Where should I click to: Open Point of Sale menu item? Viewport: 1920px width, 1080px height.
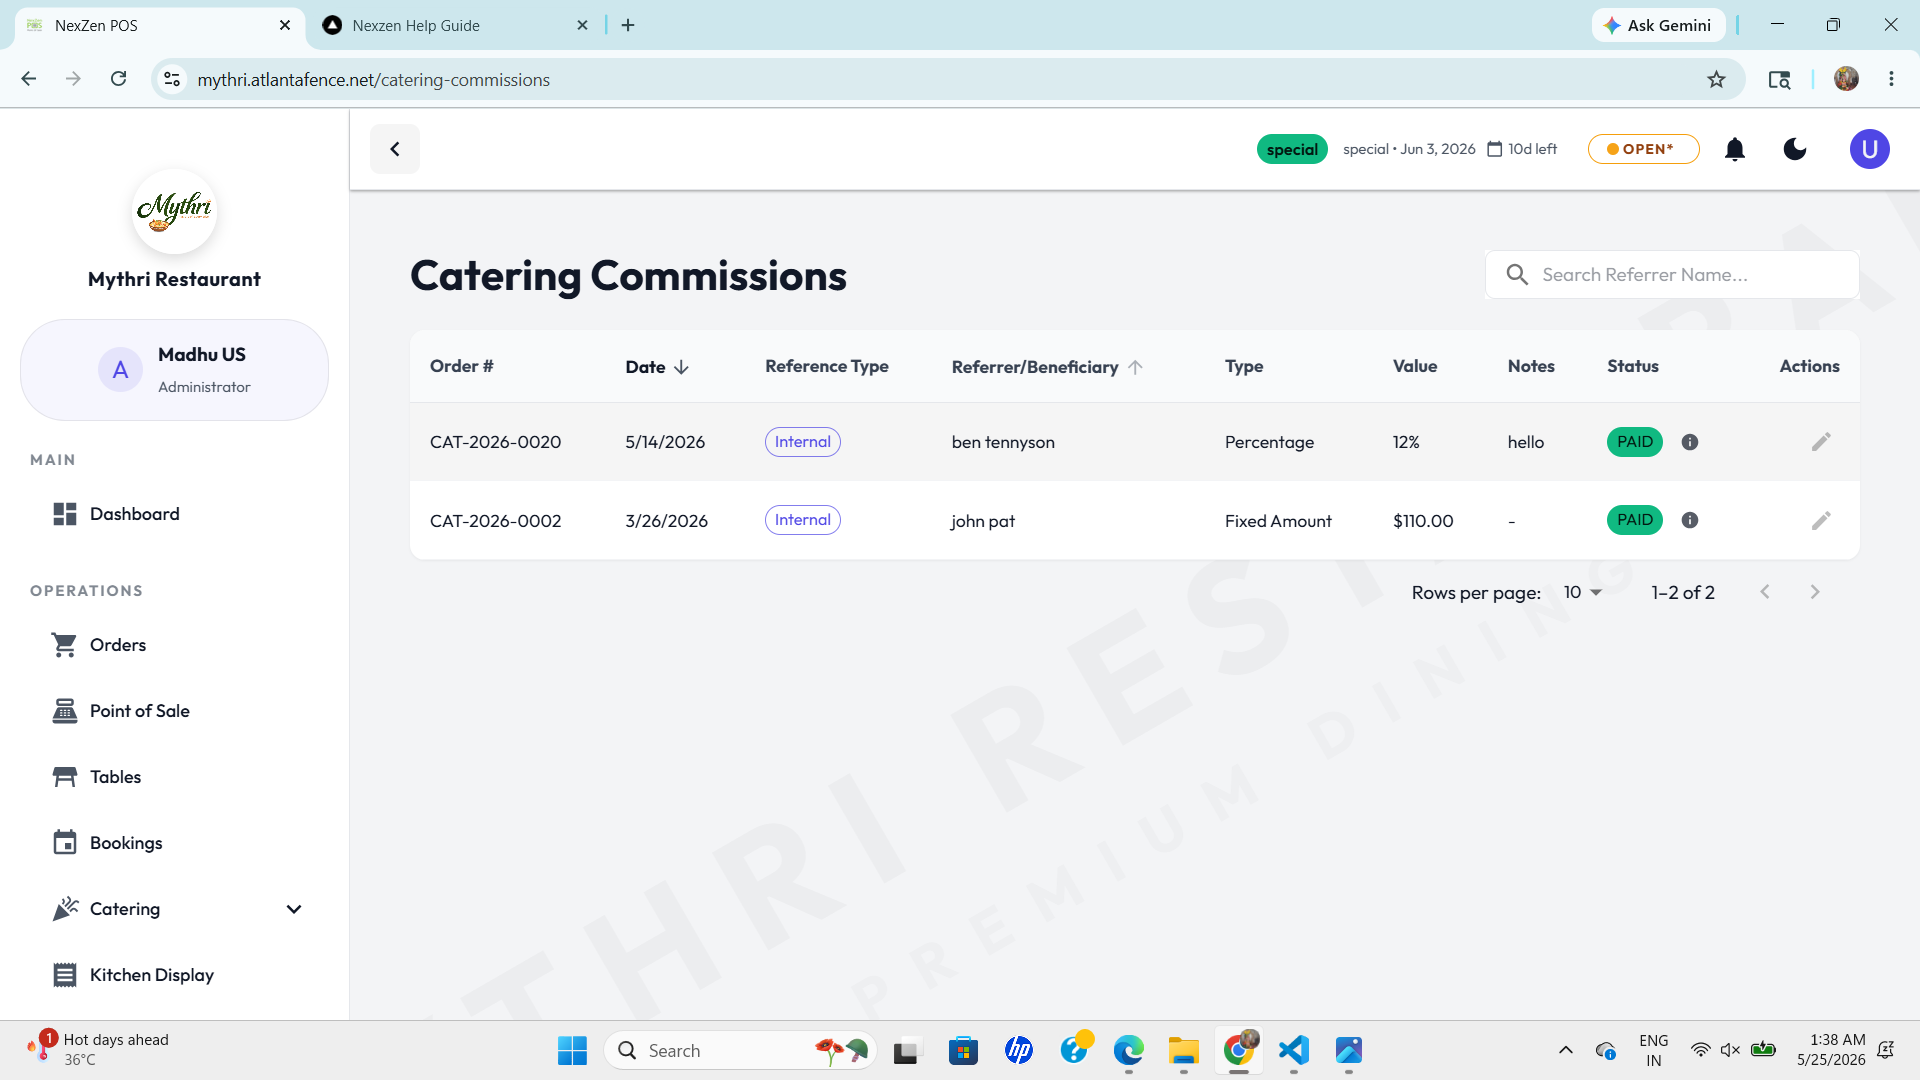174,711
